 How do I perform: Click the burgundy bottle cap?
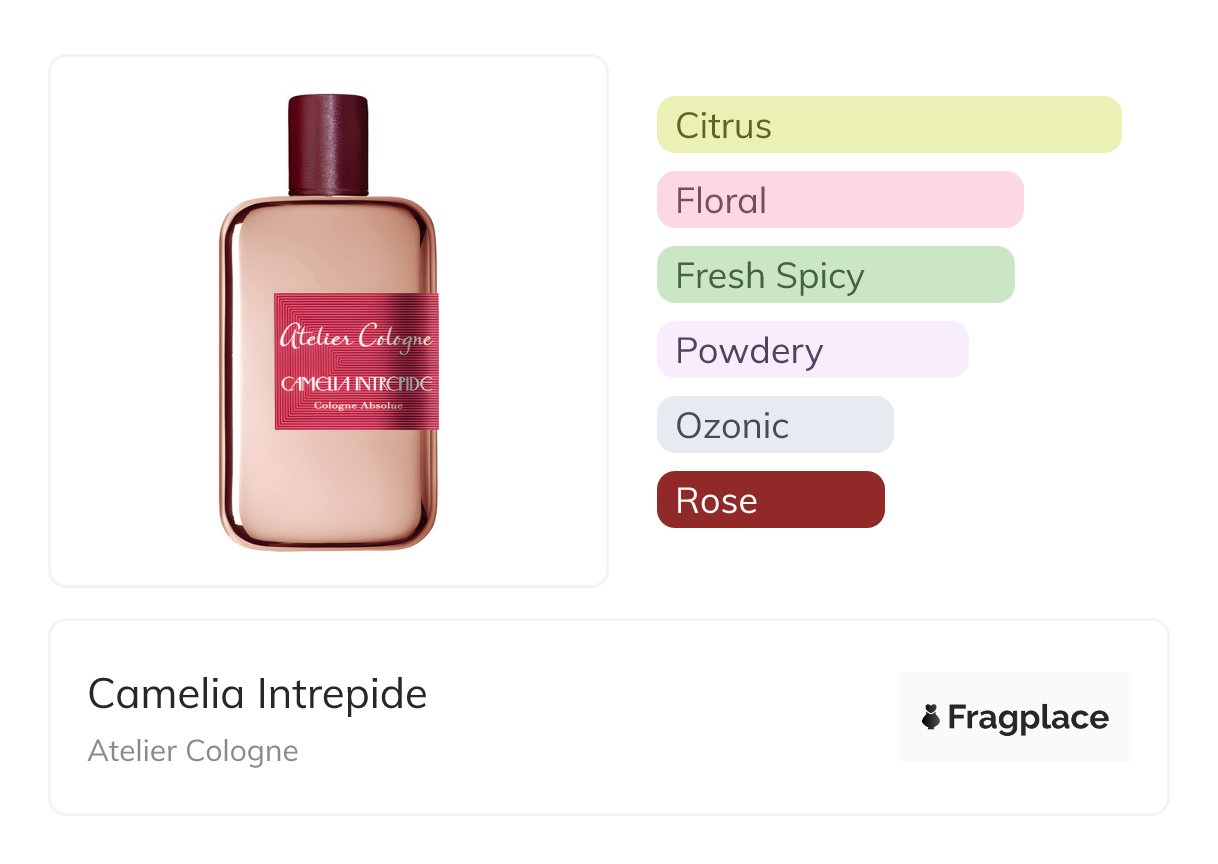click(x=328, y=143)
